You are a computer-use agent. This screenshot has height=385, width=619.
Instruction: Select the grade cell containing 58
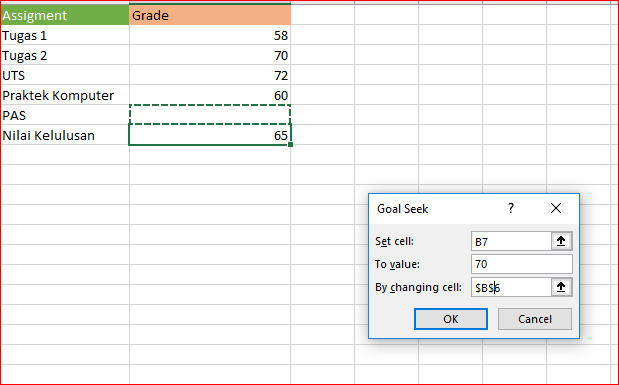point(210,35)
